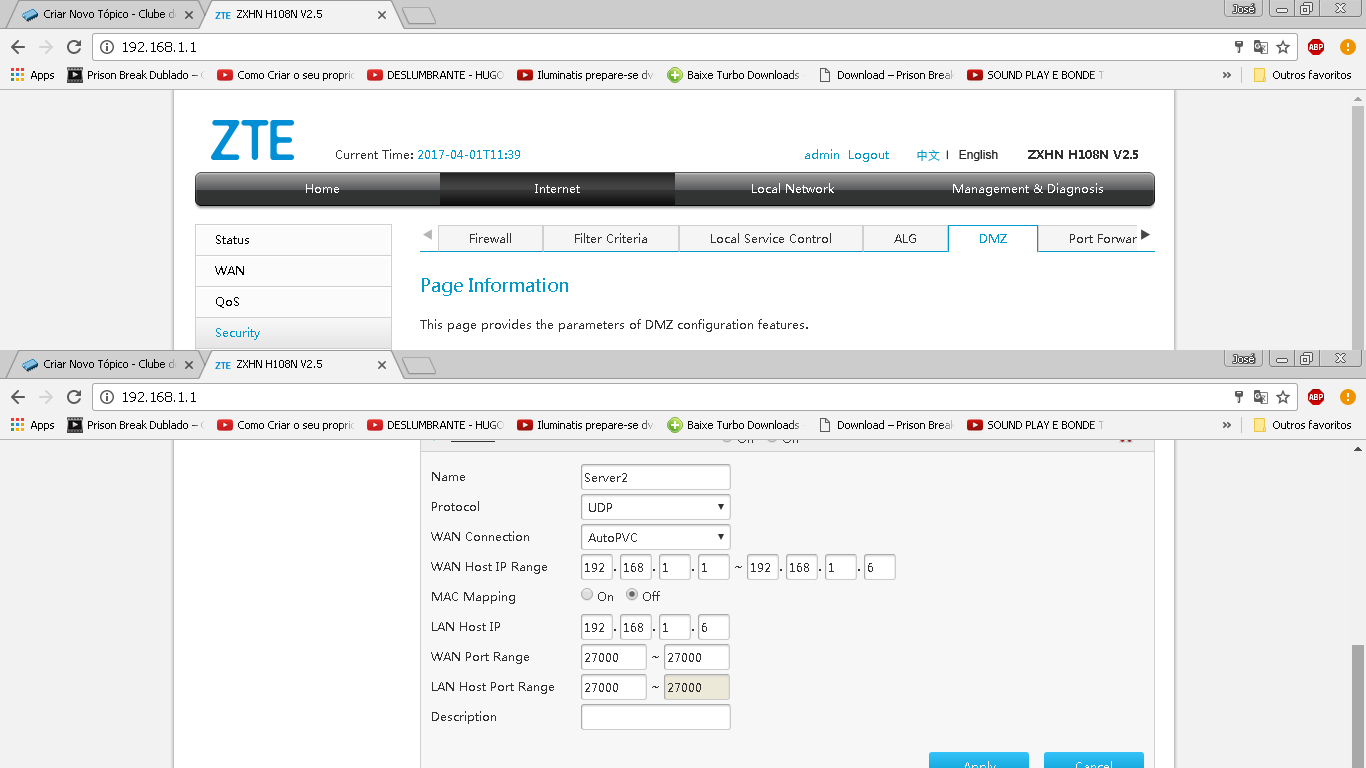
Task: Click the Apply button
Action: click(x=979, y=761)
